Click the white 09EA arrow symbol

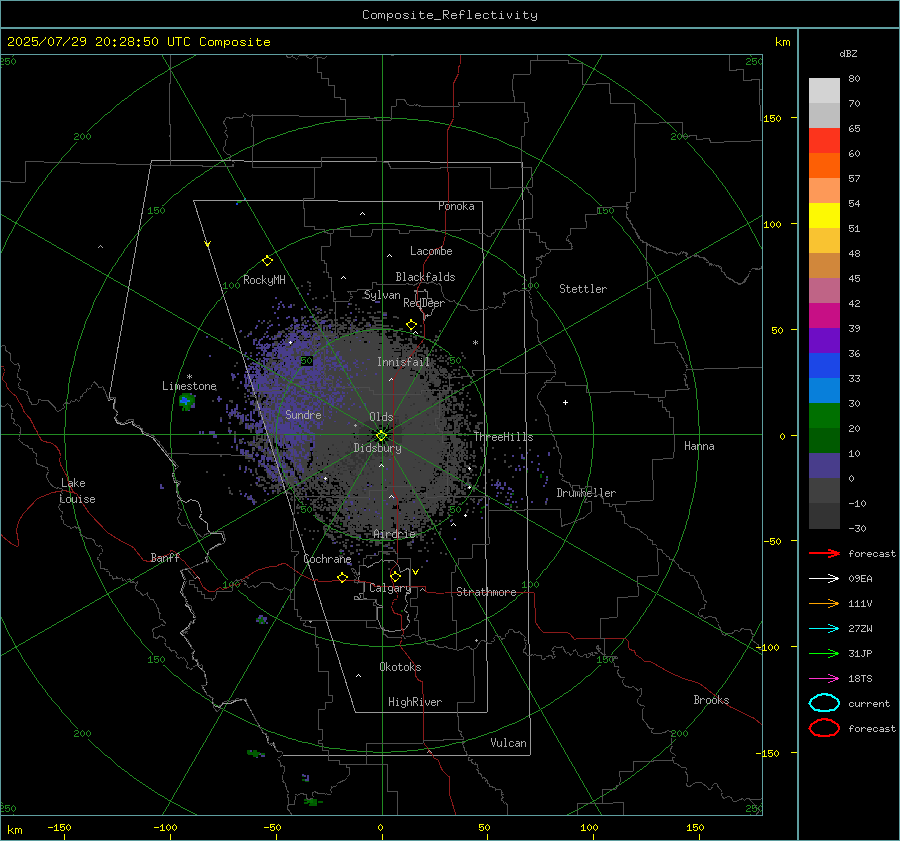point(824,578)
